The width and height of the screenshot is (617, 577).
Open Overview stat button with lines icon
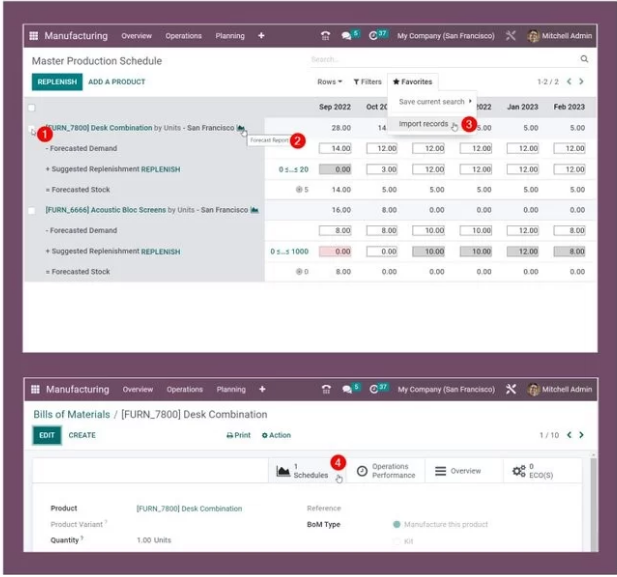[464, 471]
